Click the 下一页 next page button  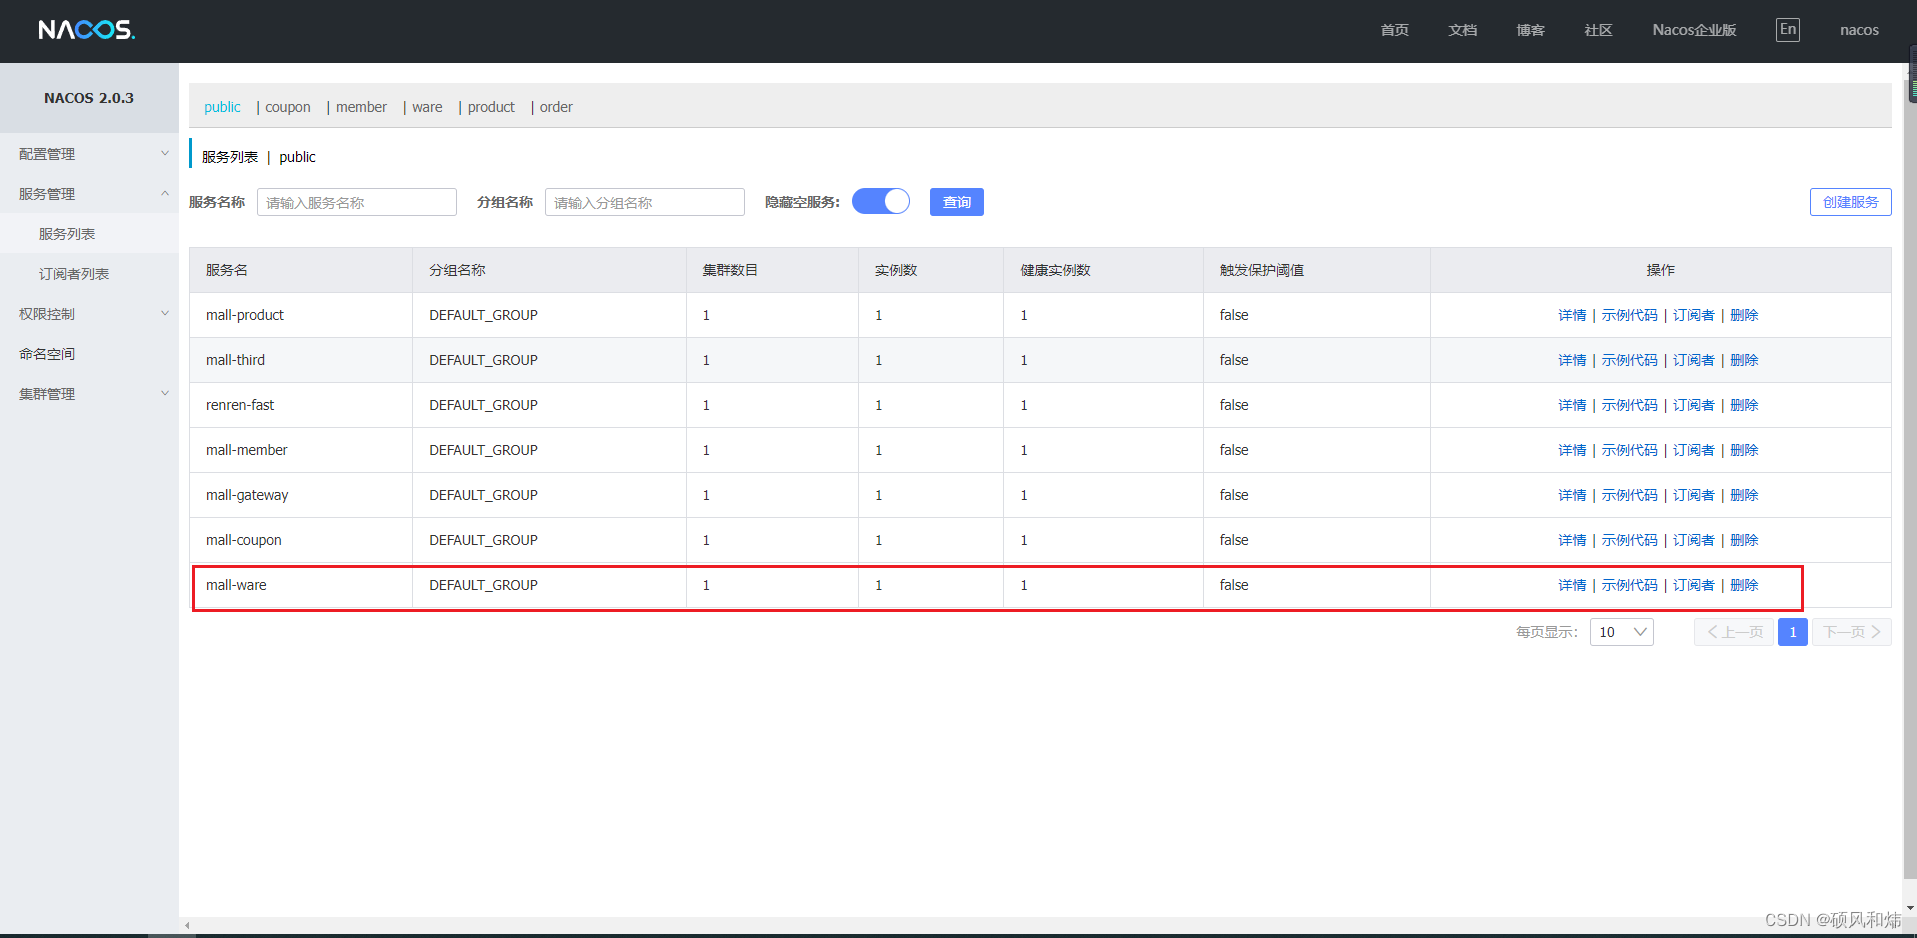1852,632
